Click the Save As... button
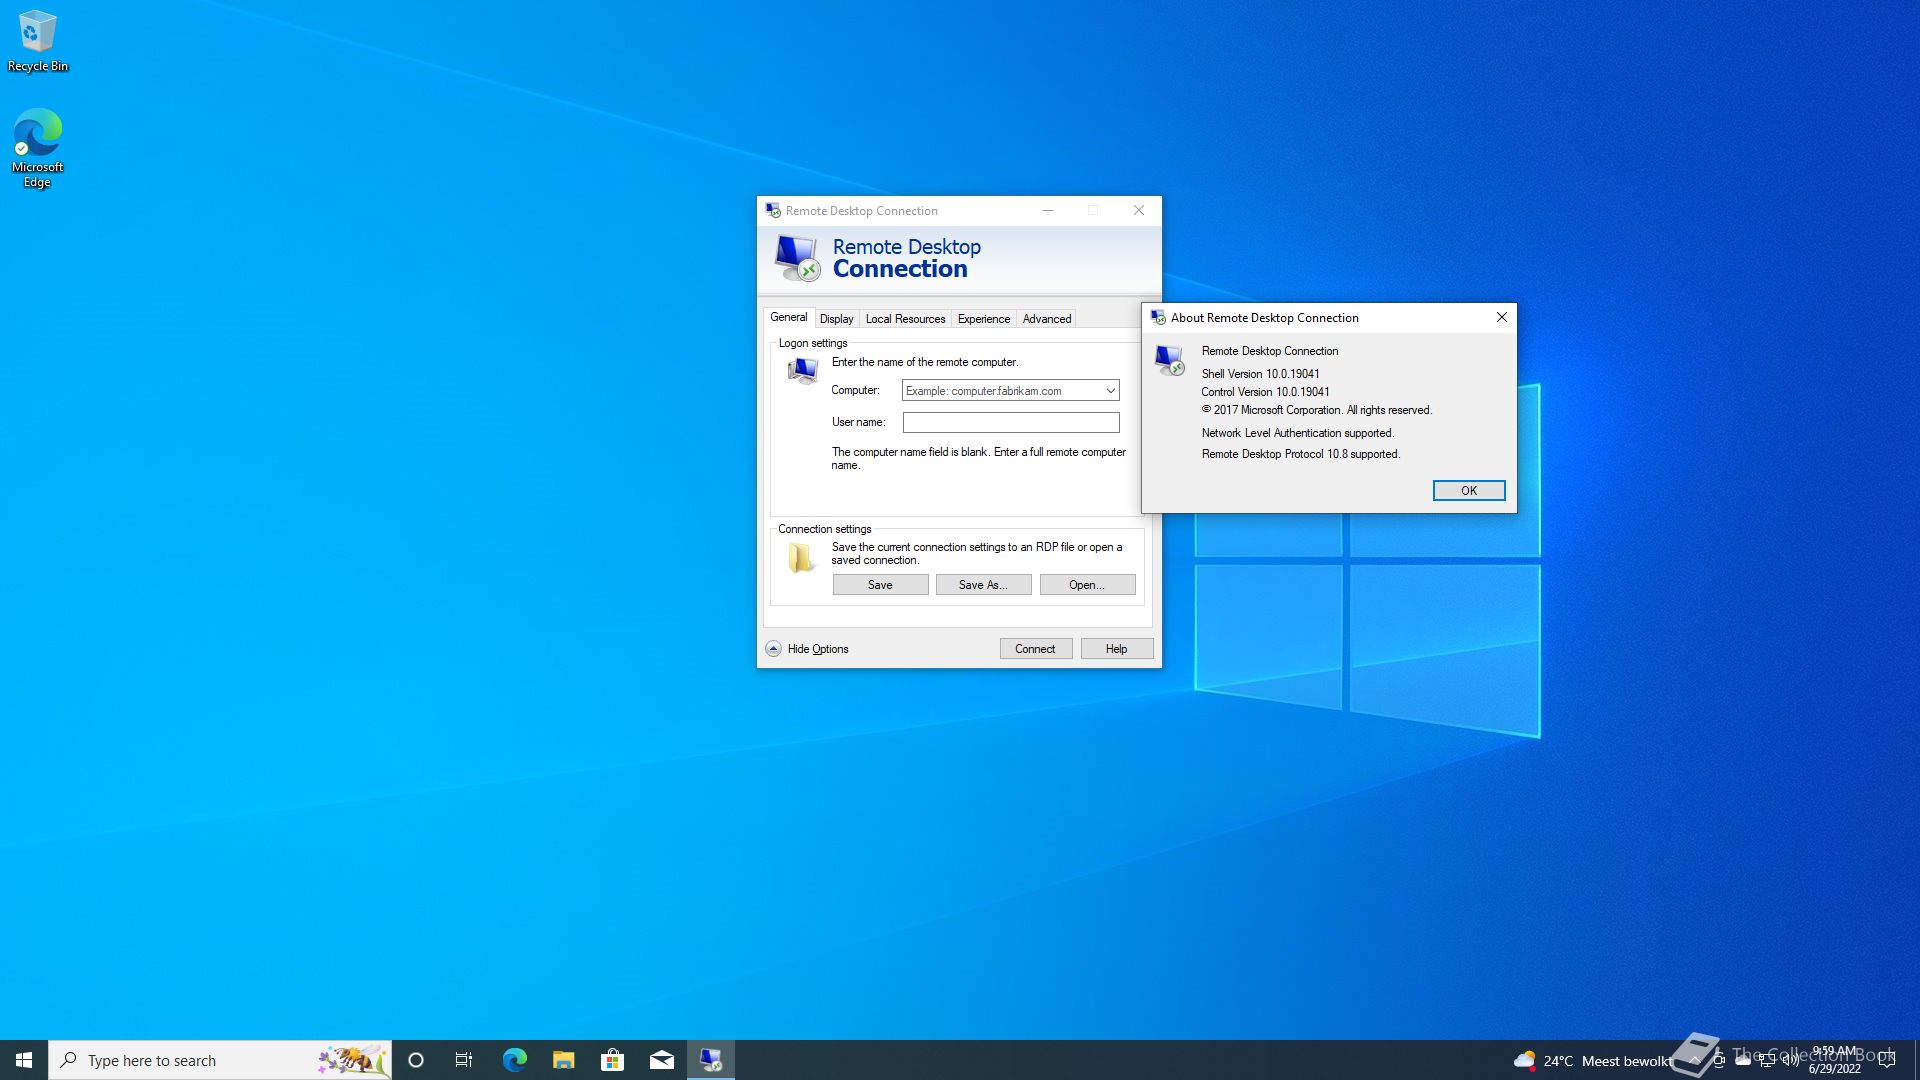 tap(983, 585)
